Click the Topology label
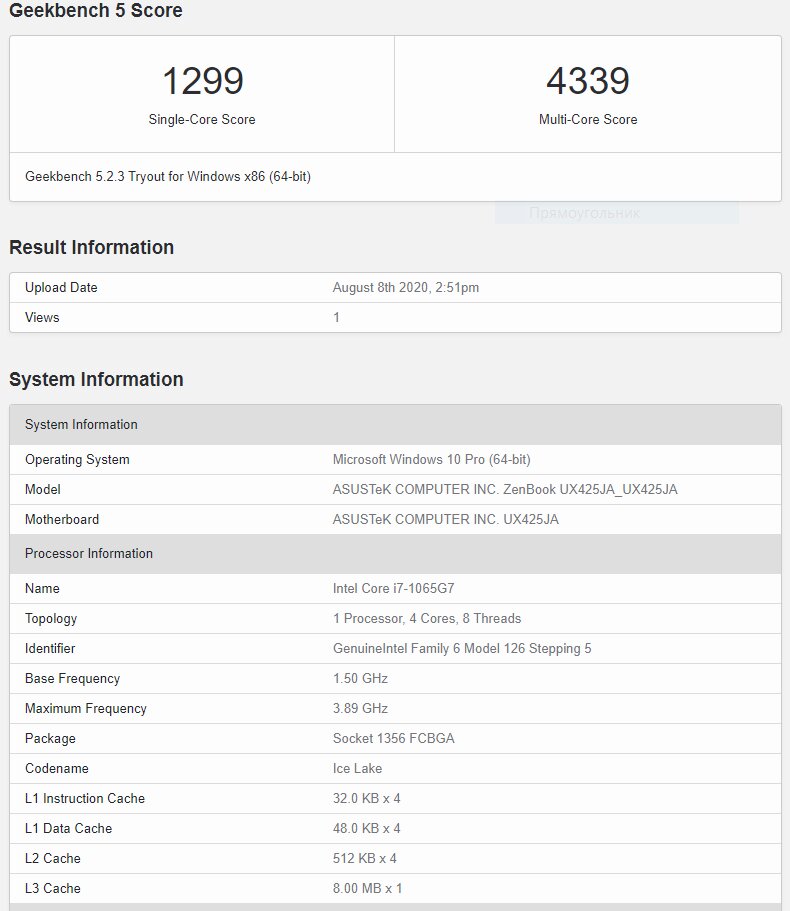790x911 pixels. click(x=51, y=619)
